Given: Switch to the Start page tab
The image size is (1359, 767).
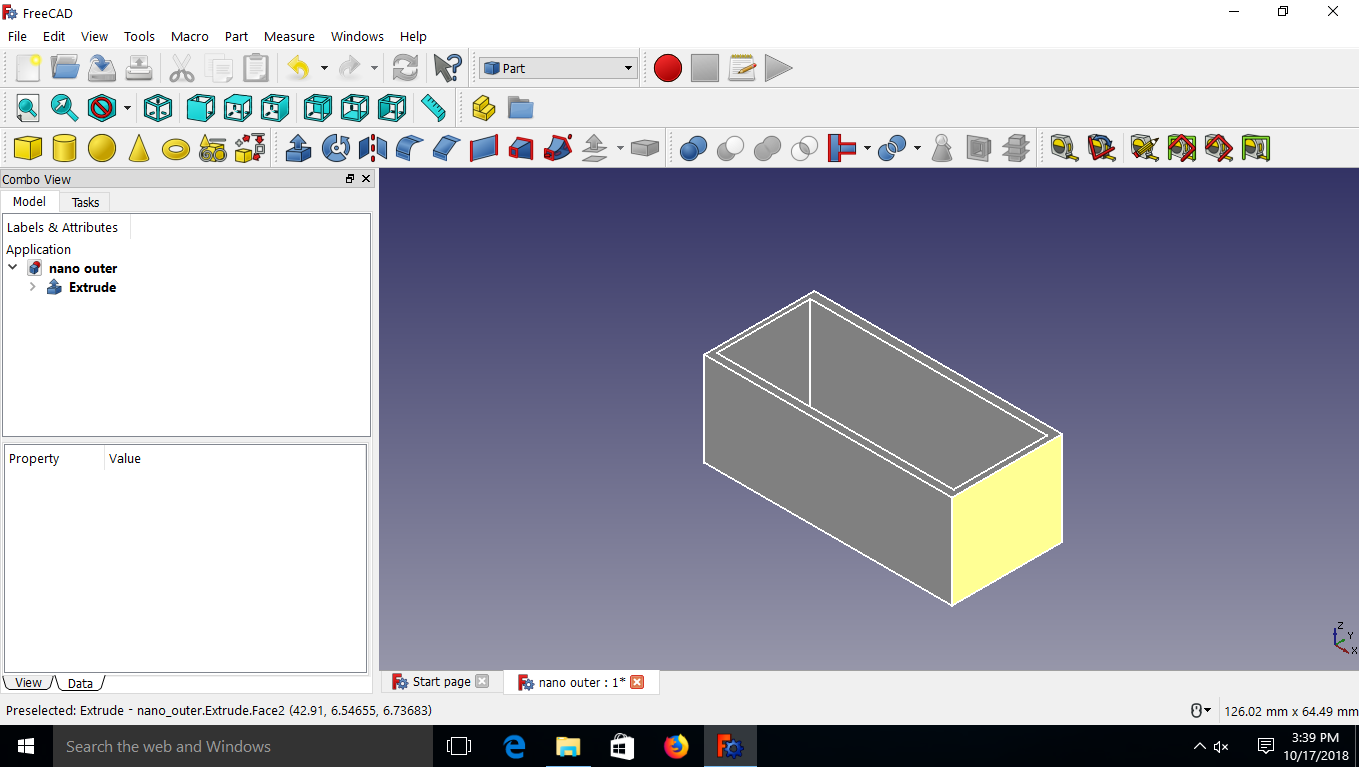Looking at the screenshot, I should pyautogui.click(x=440, y=681).
